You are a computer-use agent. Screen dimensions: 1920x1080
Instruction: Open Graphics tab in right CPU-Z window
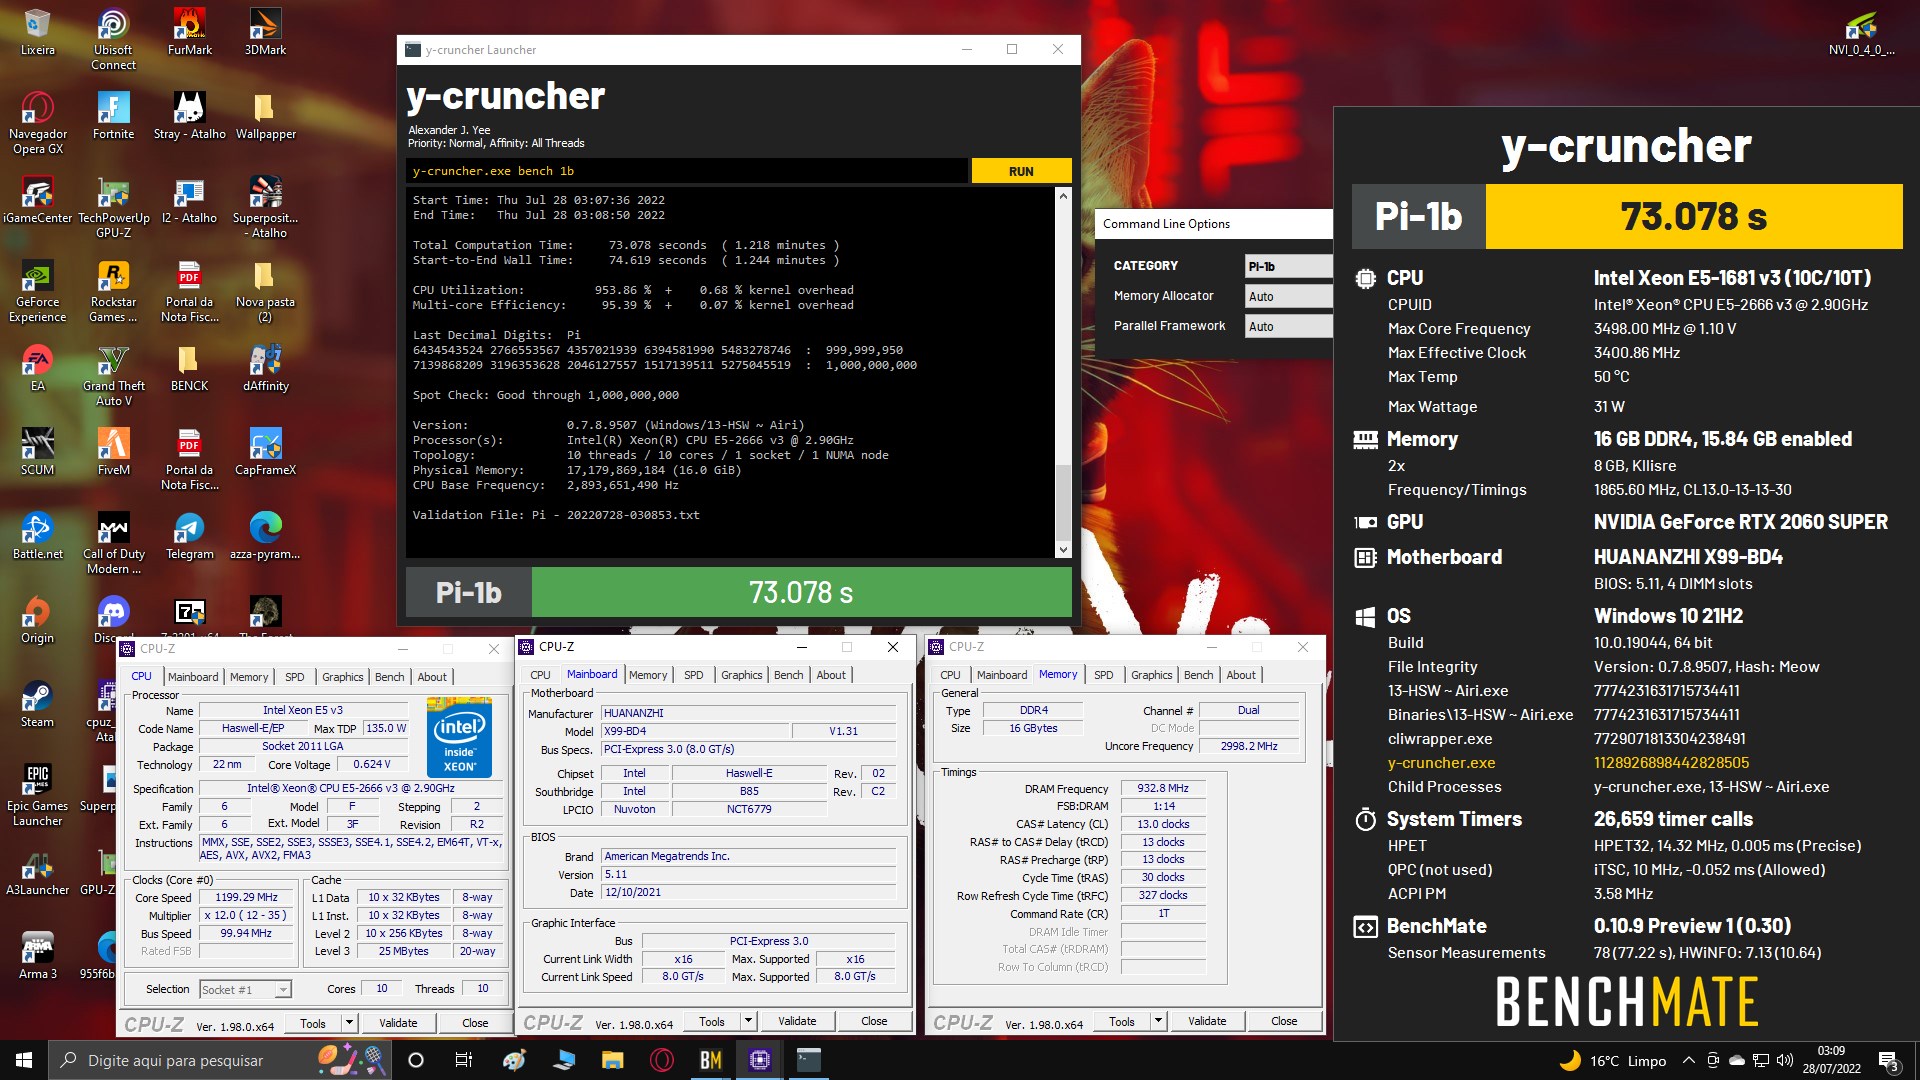coord(1151,675)
